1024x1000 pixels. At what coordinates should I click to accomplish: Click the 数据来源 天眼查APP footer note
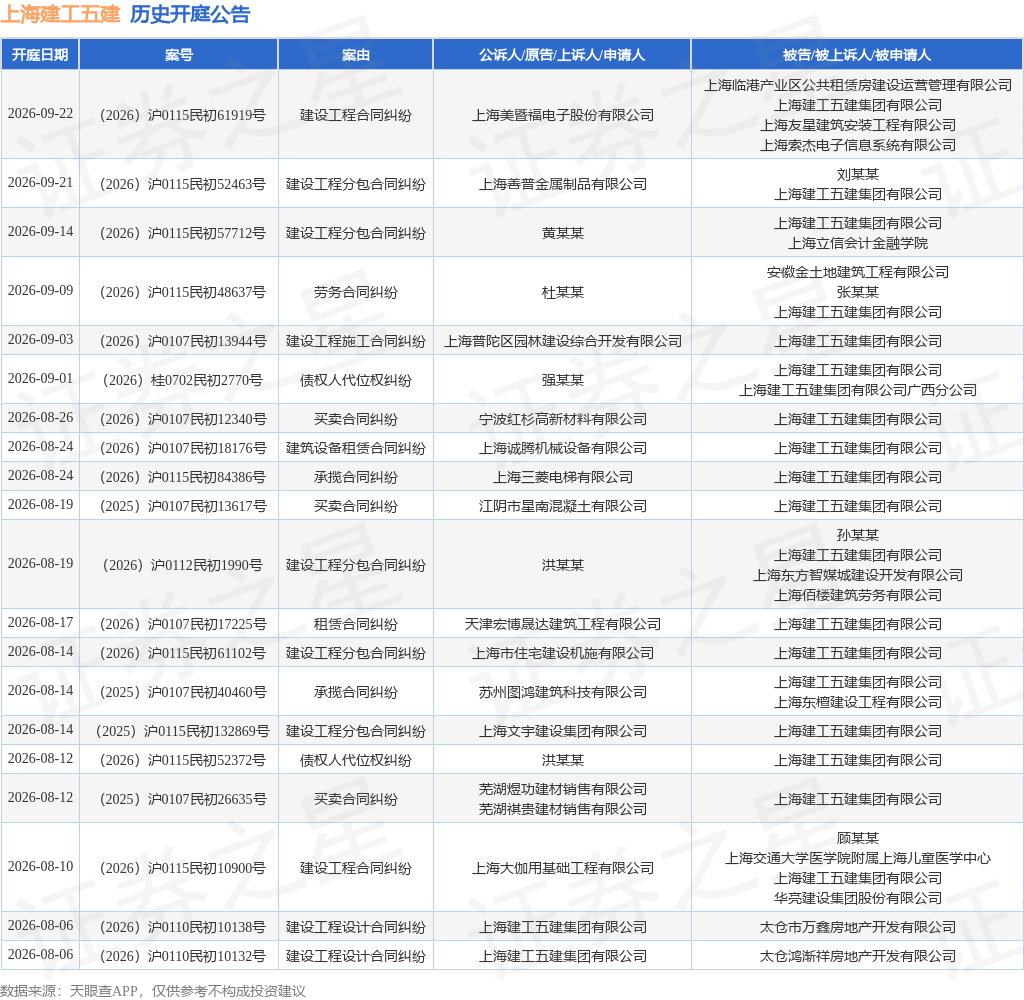[153, 990]
